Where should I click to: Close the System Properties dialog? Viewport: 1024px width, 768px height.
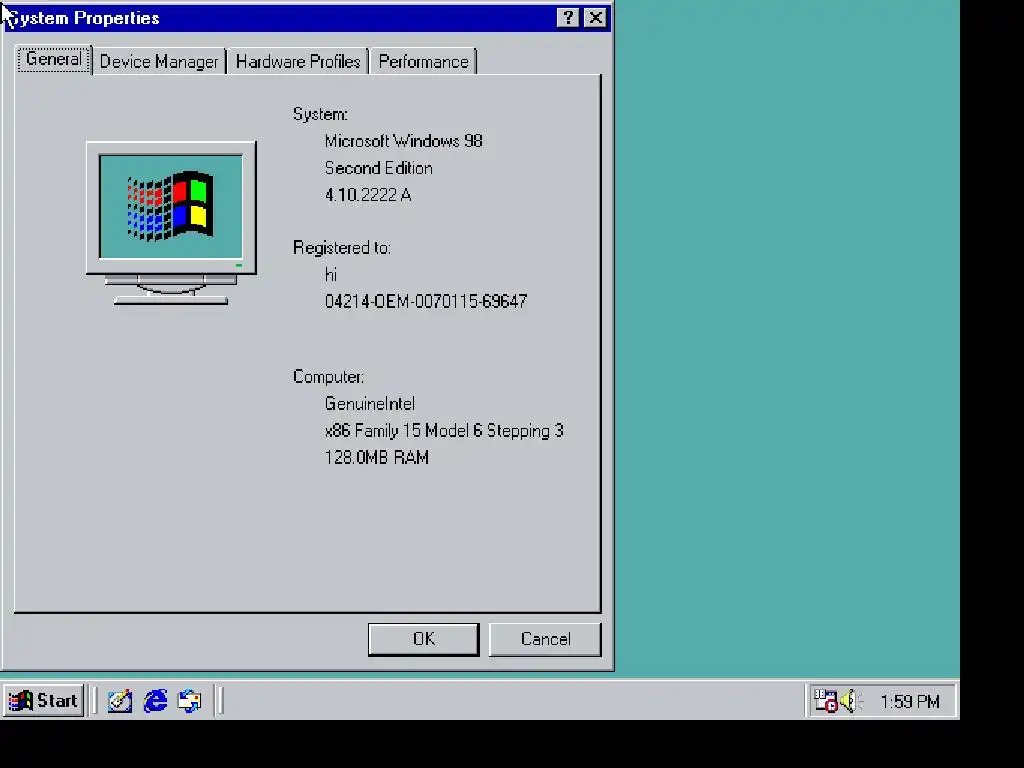596,18
